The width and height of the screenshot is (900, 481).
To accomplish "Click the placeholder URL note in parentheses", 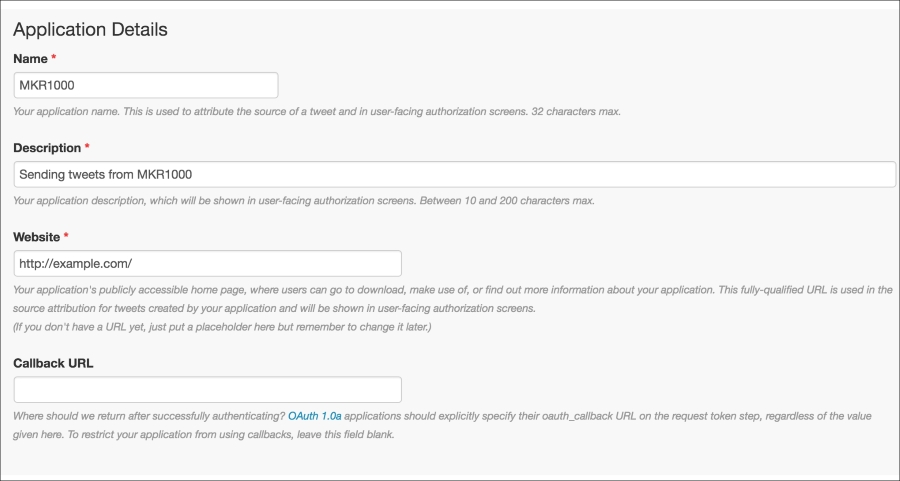I will [x=222, y=327].
